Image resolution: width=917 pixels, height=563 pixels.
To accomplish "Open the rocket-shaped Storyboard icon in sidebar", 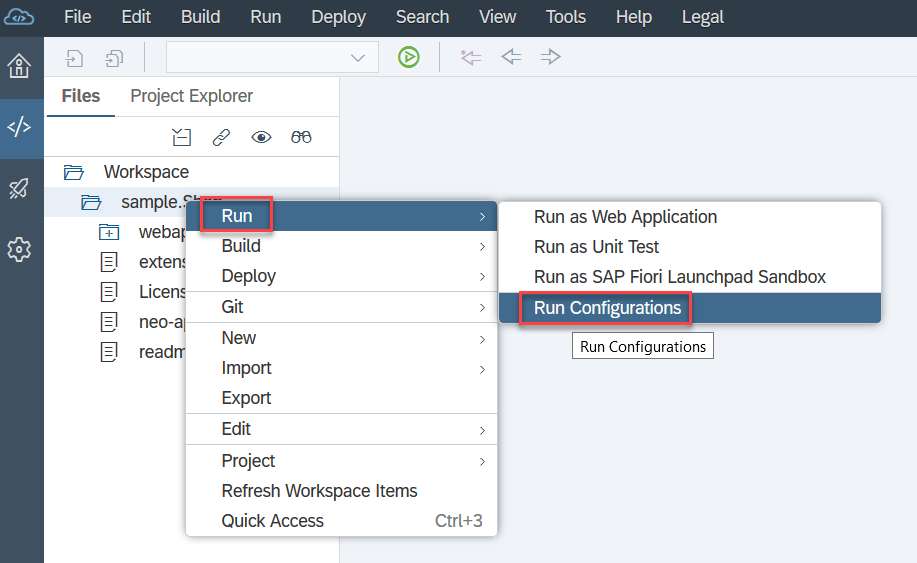I will click(x=19, y=188).
